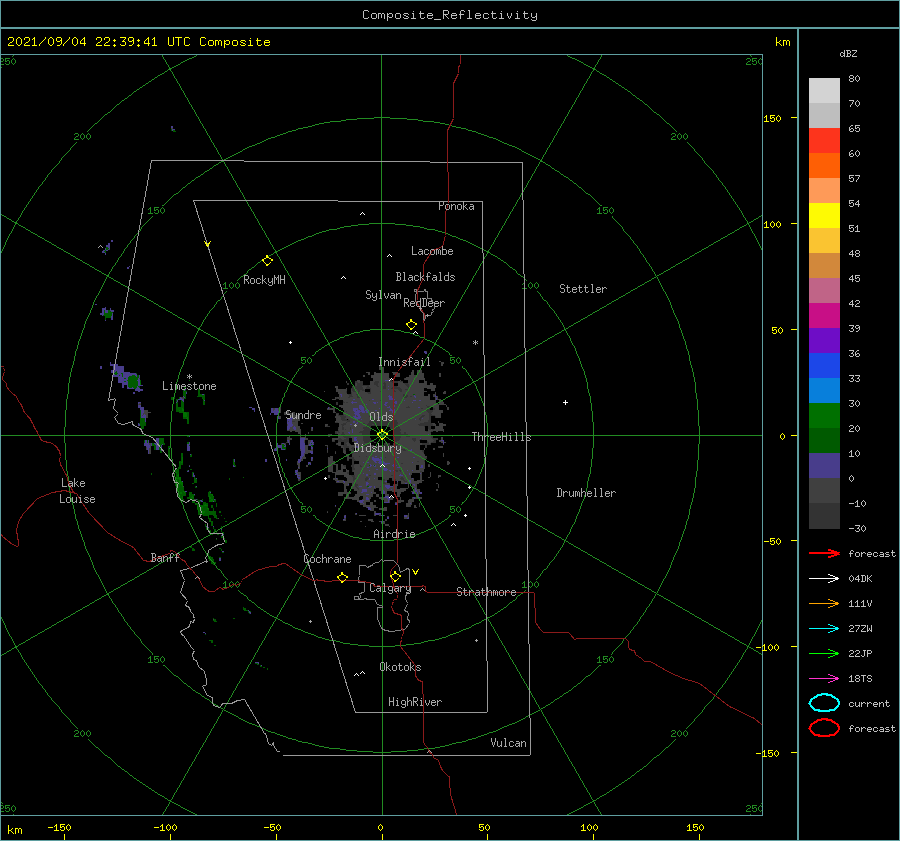Click the Strathmore town label
This screenshot has width=900, height=841.
486,592
